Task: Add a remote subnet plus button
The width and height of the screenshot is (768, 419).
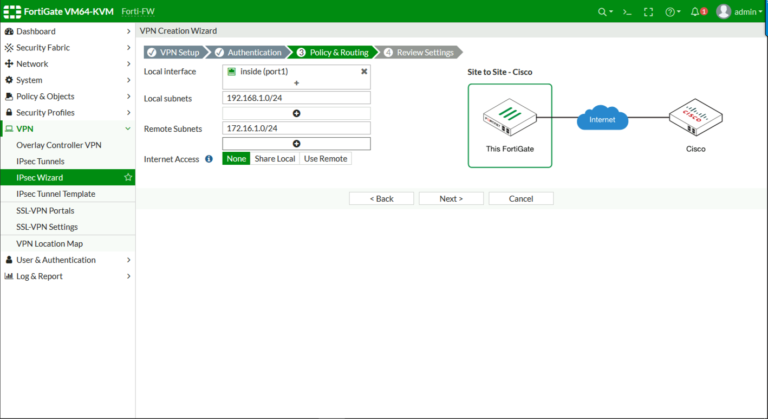Action: click(296, 144)
